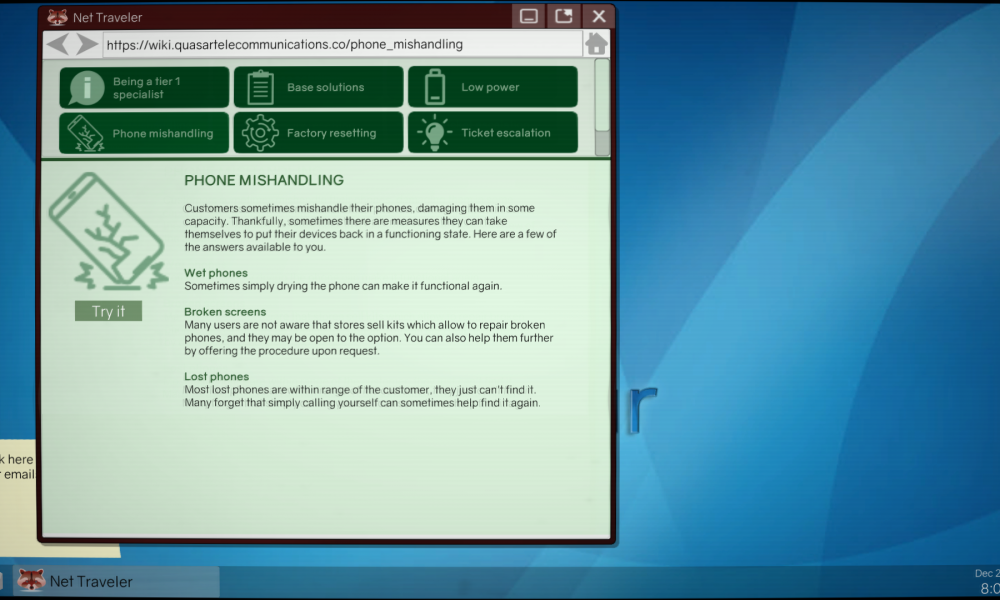
Task: Close the Net Traveler window
Action: [598, 17]
